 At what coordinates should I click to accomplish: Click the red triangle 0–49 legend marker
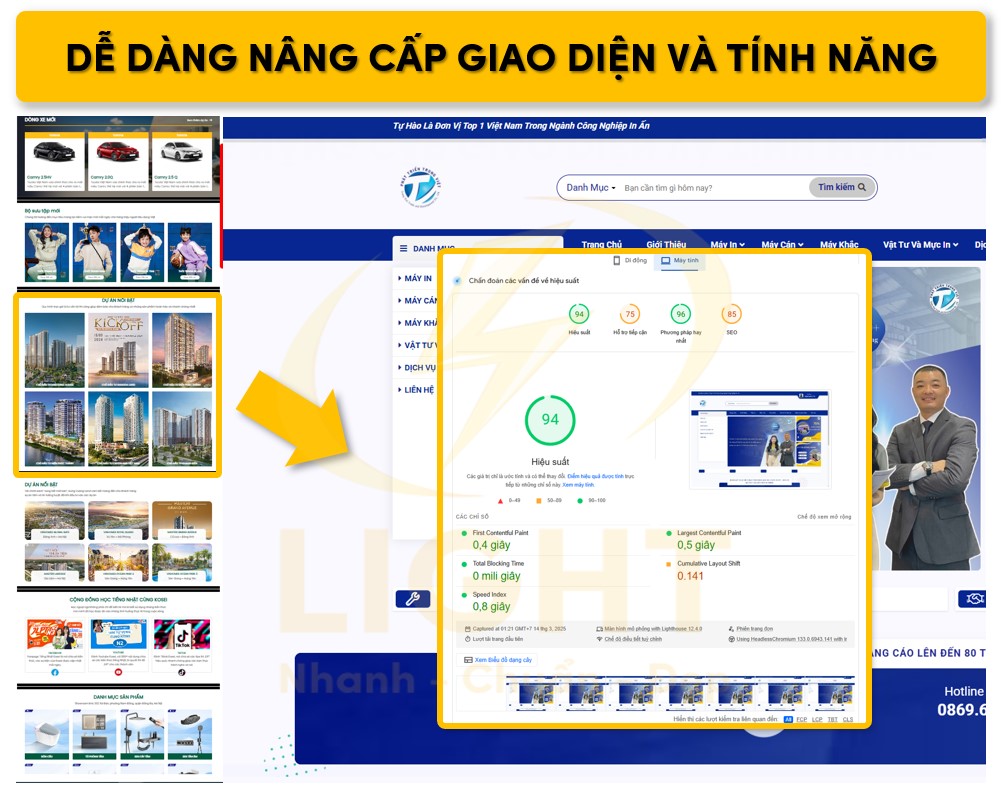(500, 501)
